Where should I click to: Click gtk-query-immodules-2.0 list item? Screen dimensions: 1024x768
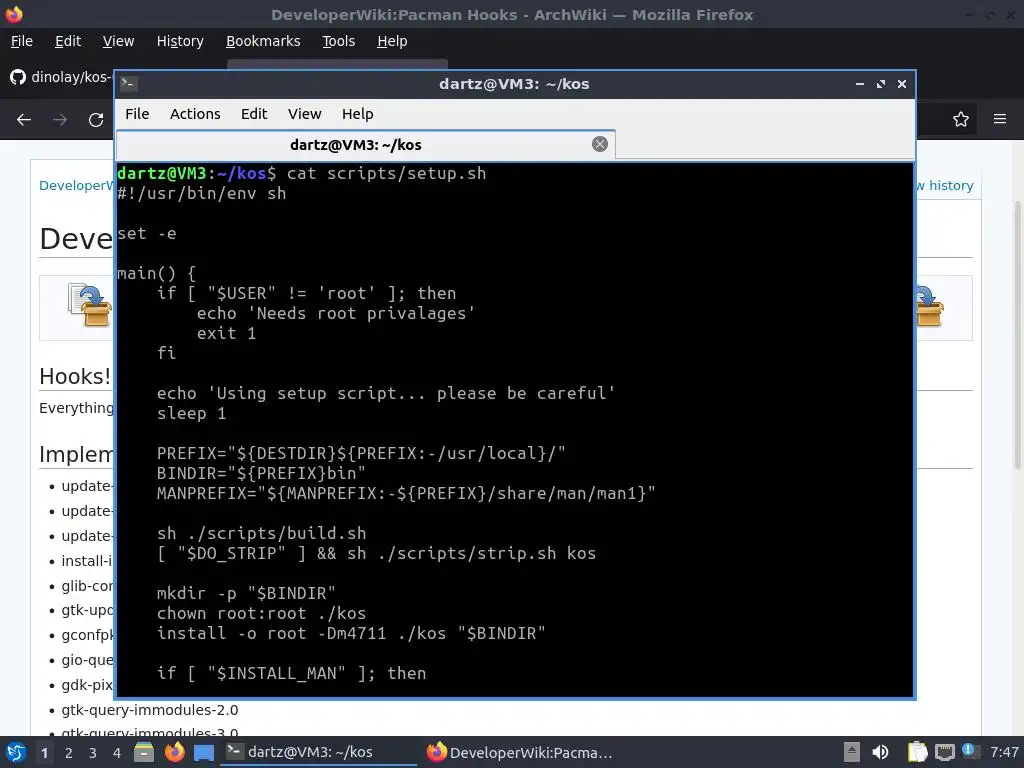coord(150,710)
